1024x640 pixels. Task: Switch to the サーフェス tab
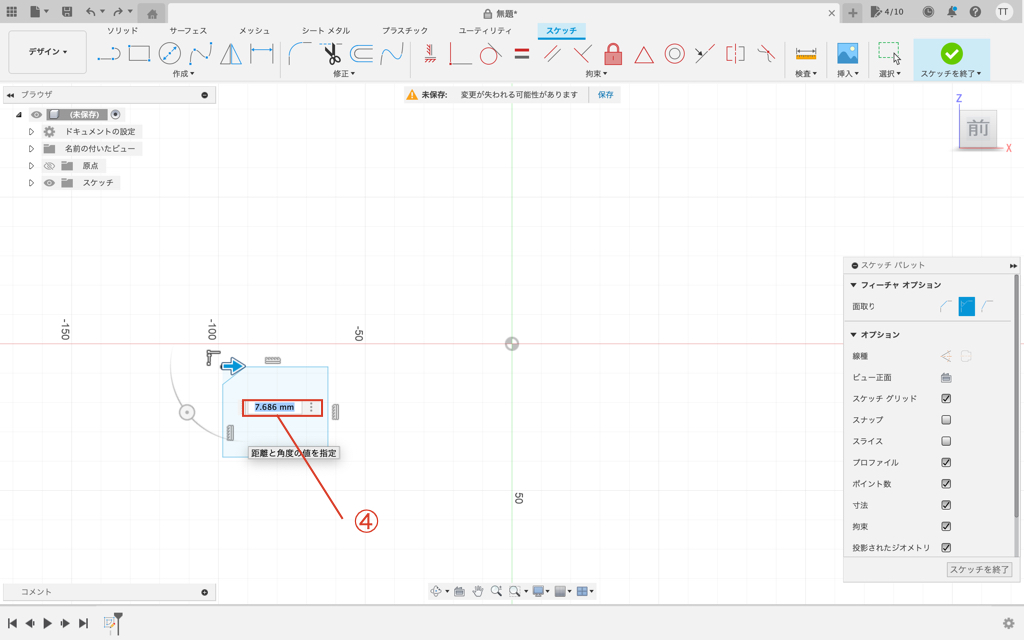[x=188, y=31]
